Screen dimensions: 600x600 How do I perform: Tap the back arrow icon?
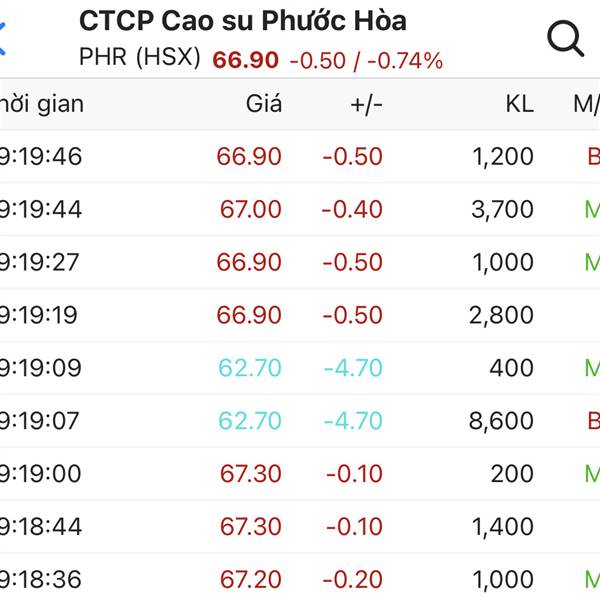click(x=3, y=39)
